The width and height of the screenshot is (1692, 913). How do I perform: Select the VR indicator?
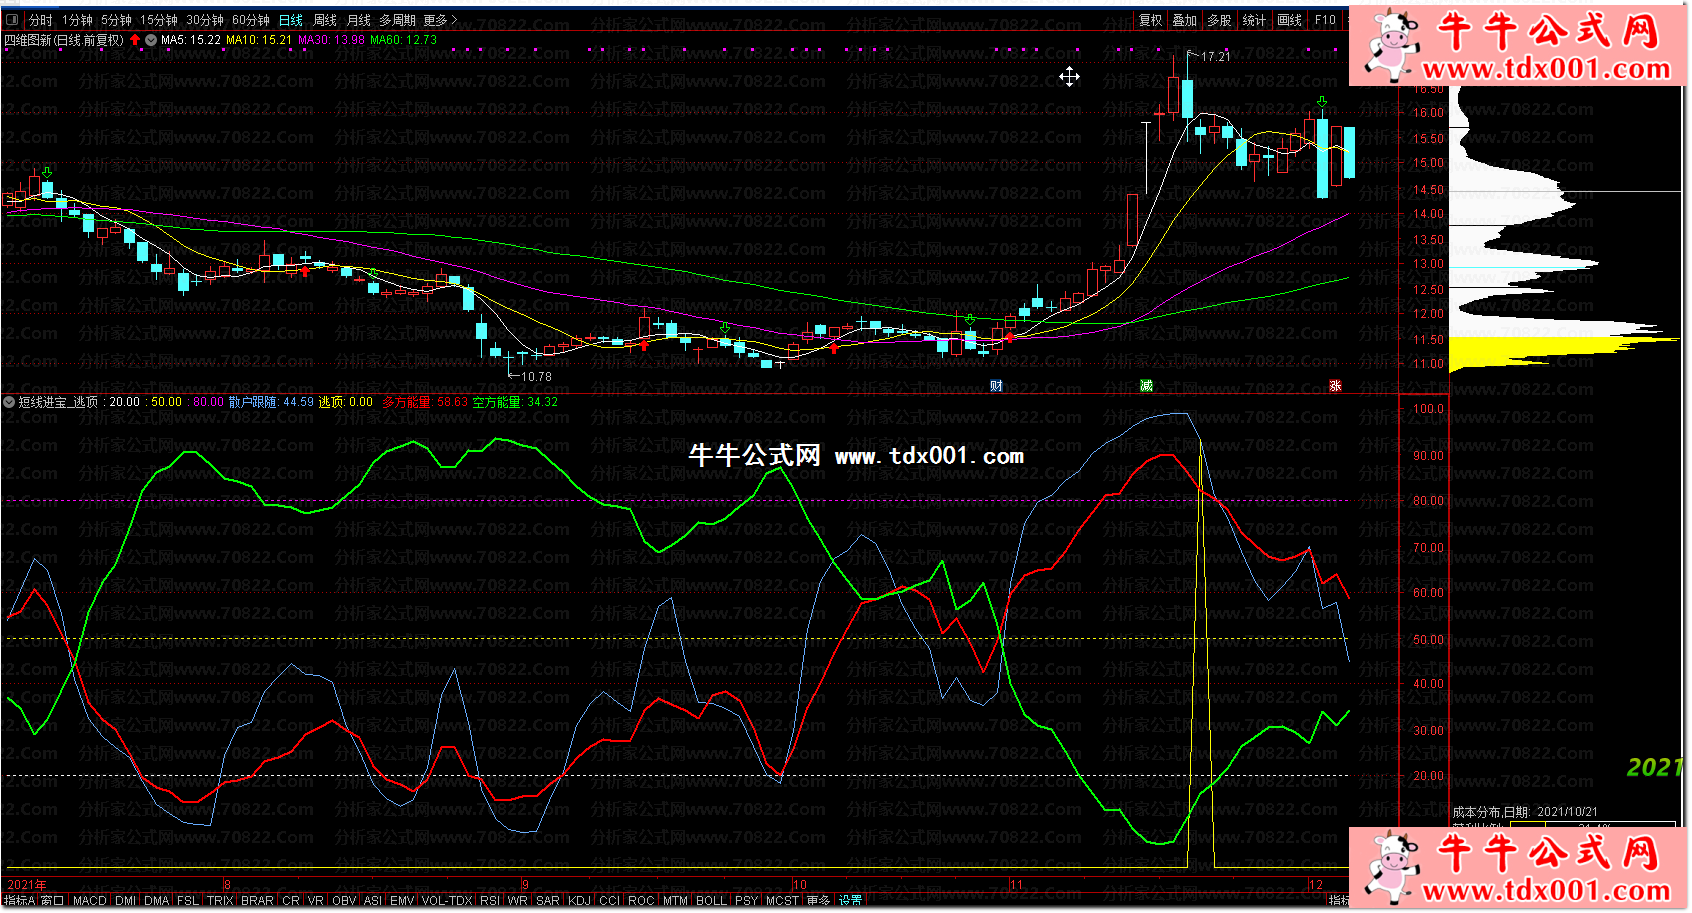(x=316, y=901)
